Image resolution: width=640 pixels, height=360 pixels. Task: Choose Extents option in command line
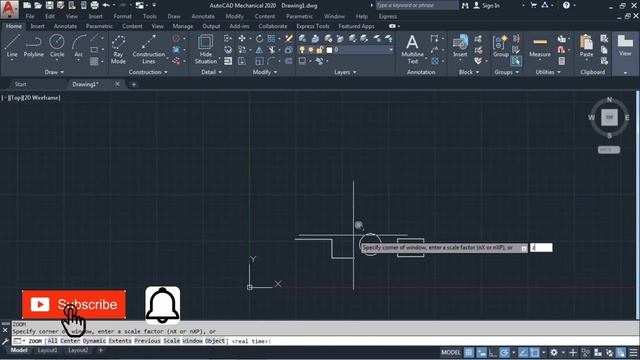(x=120, y=341)
